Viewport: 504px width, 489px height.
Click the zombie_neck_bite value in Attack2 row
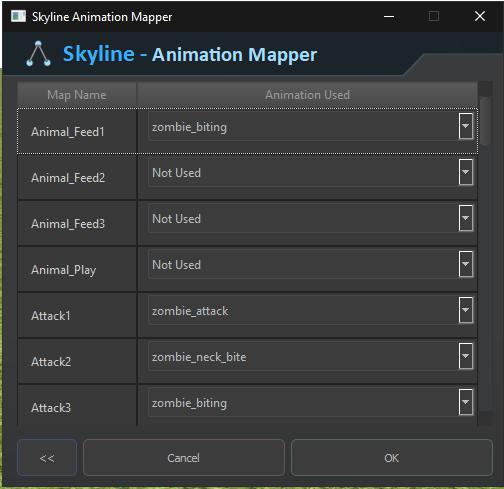coord(199,357)
